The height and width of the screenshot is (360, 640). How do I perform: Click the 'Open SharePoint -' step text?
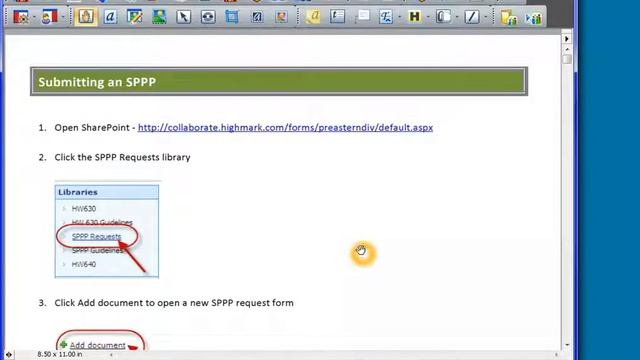(95, 127)
